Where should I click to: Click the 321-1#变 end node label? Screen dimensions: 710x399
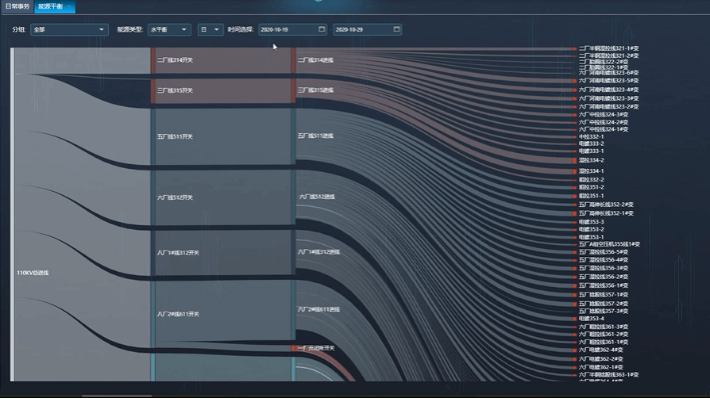pyautogui.click(x=609, y=48)
